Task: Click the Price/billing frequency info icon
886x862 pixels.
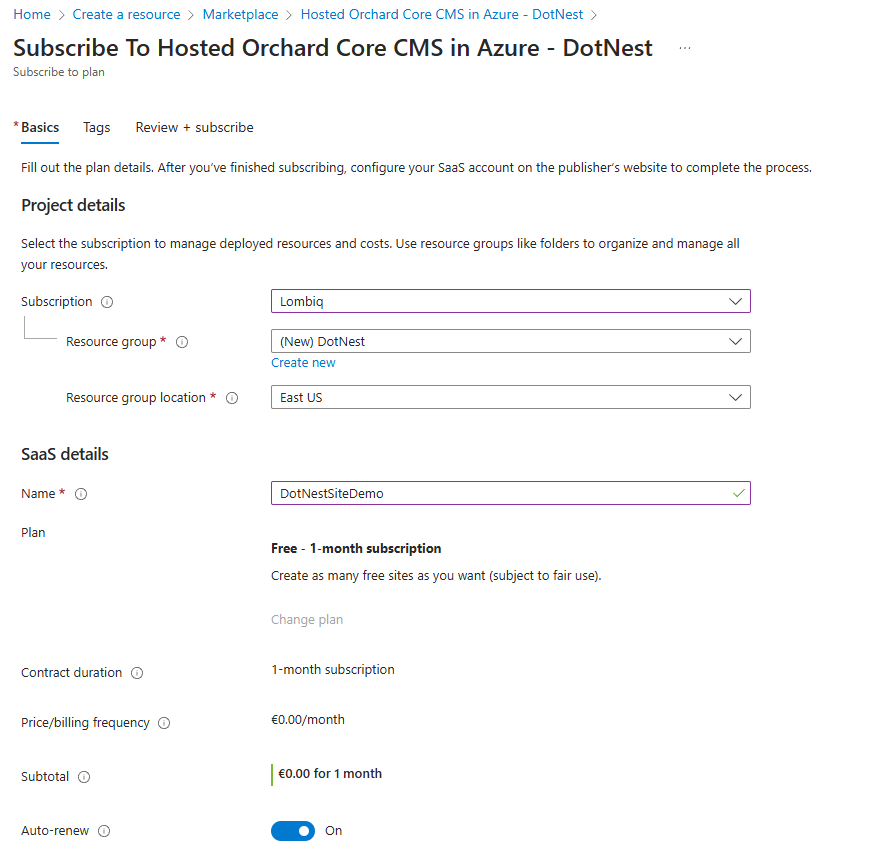Action: point(164,724)
